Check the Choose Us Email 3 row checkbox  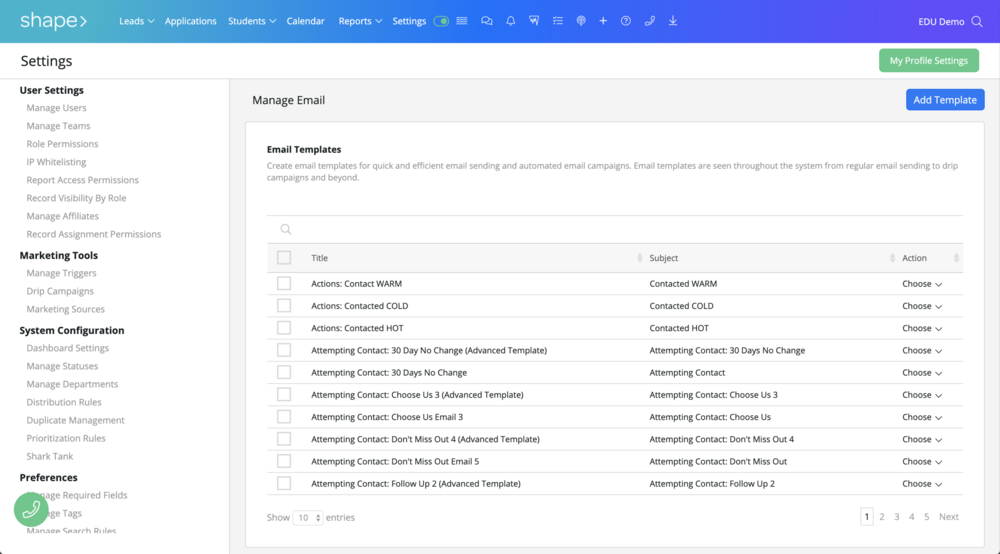[x=284, y=417]
